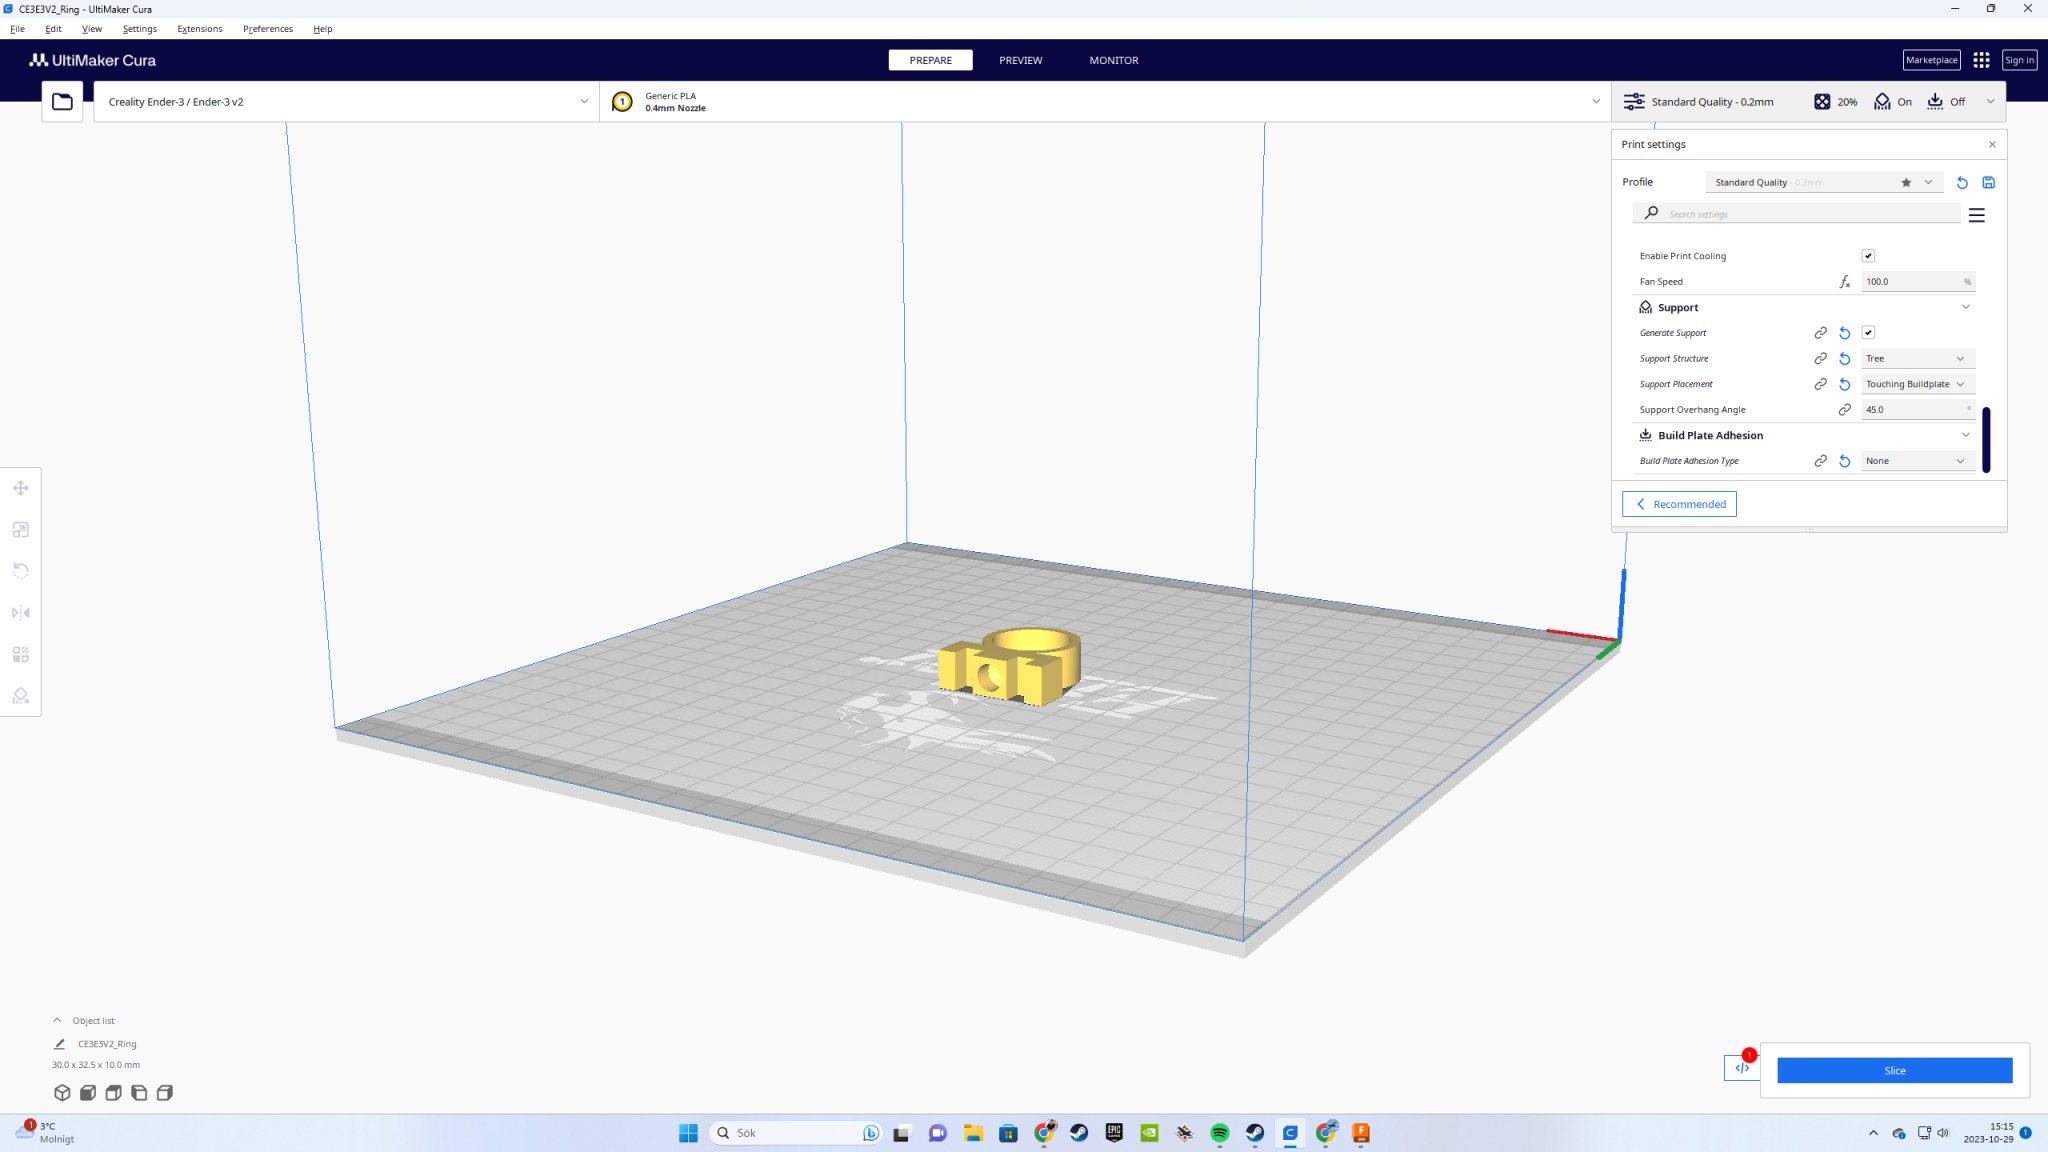This screenshot has height=1152, width=2048.
Task: Open Per Model Settings tool
Action: click(20, 654)
